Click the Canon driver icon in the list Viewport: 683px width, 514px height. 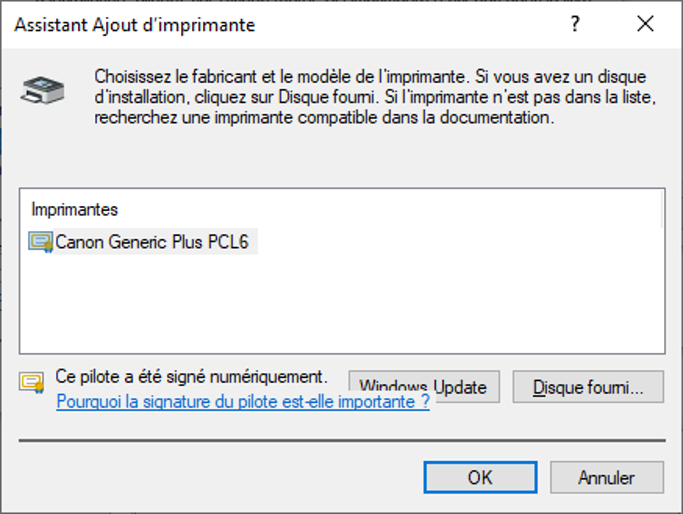tap(40, 242)
